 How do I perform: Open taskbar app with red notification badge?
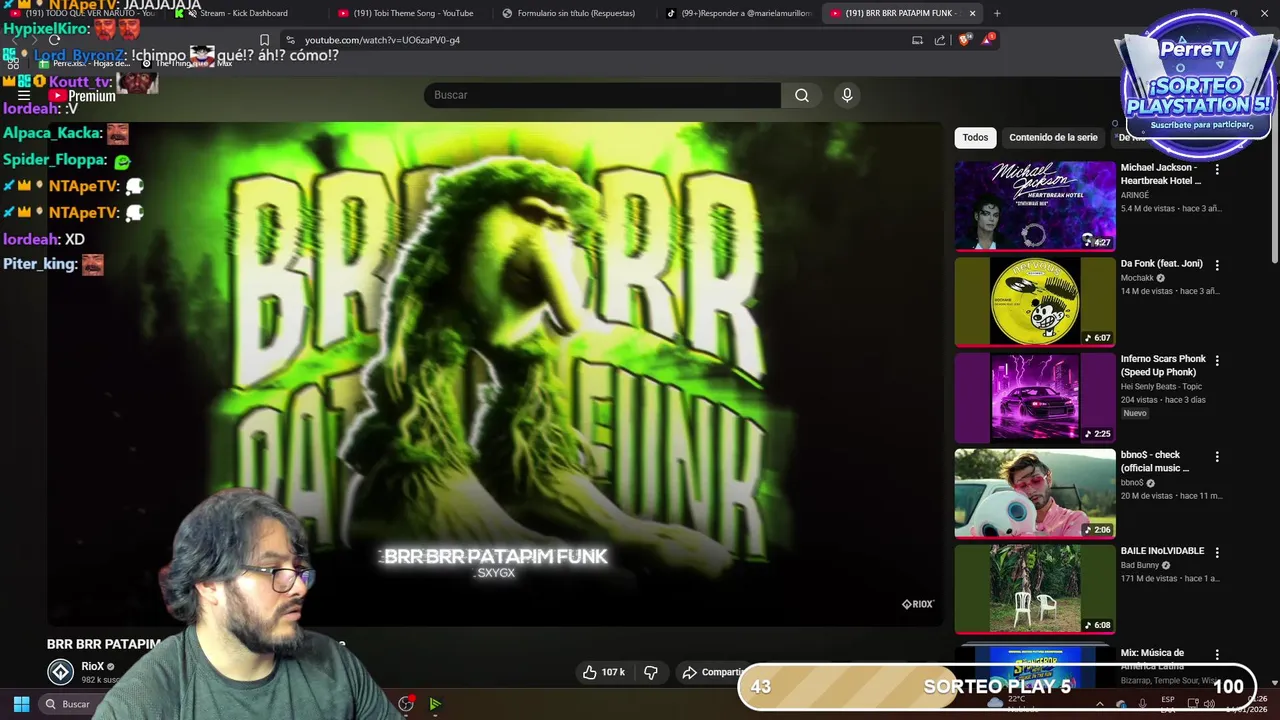pos(406,704)
